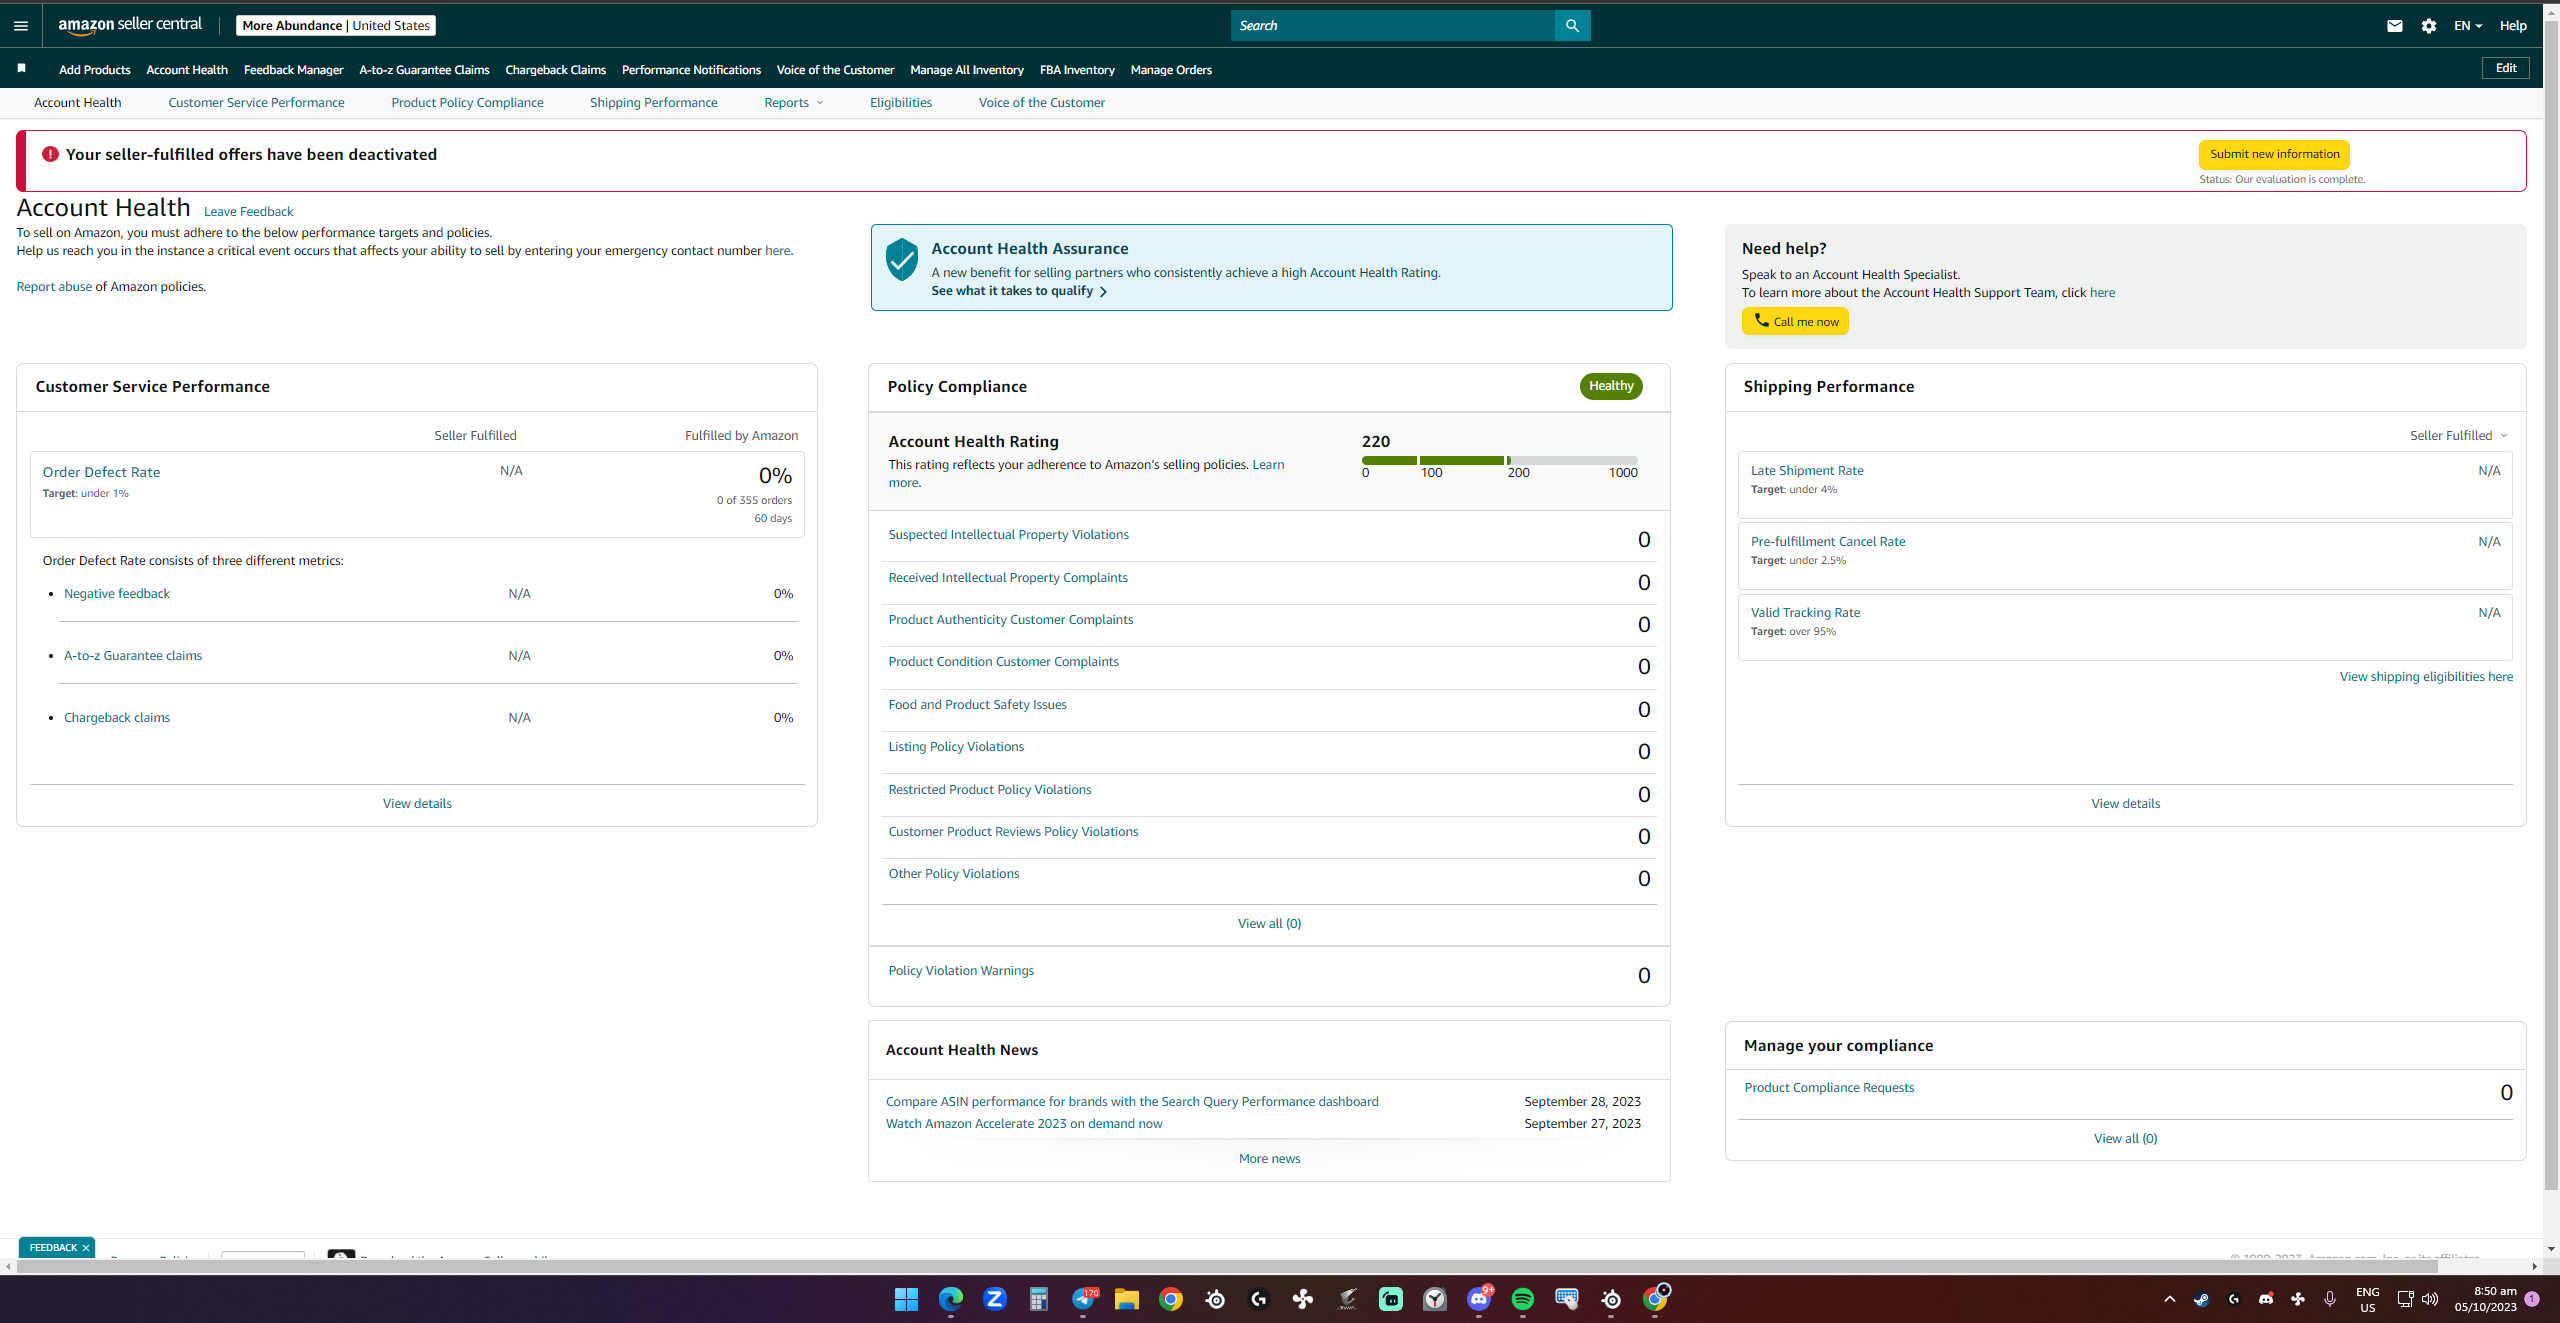Open the settings gear icon

point(2429,26)
